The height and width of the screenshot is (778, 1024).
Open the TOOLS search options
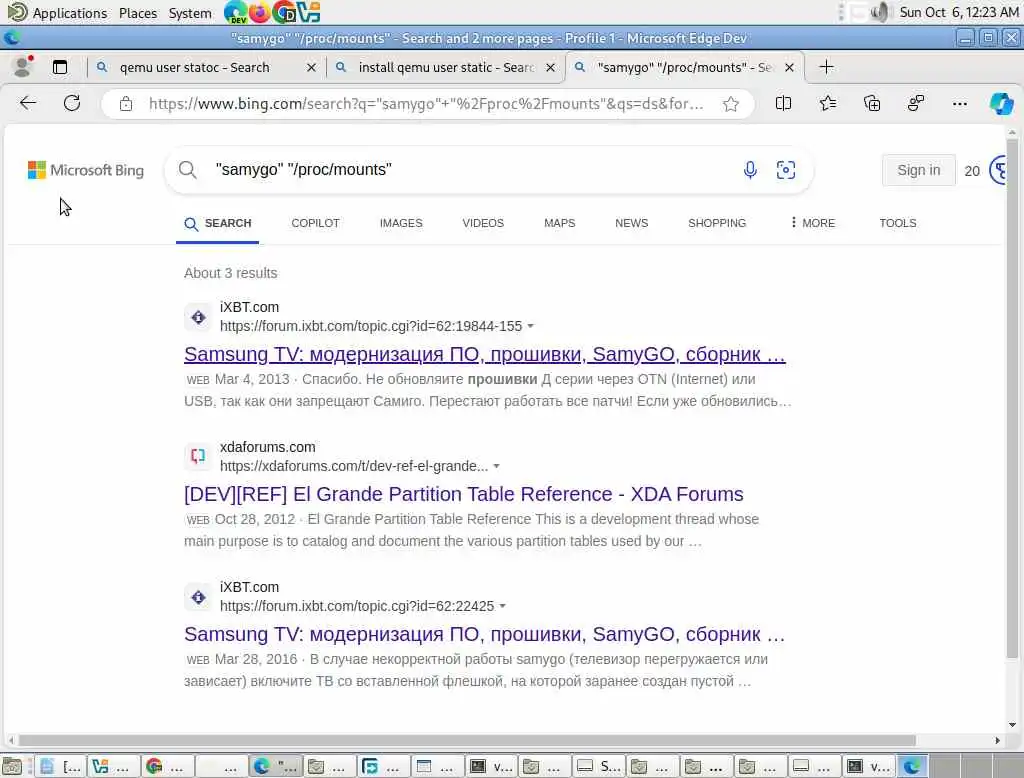click(x=898, y=223)
